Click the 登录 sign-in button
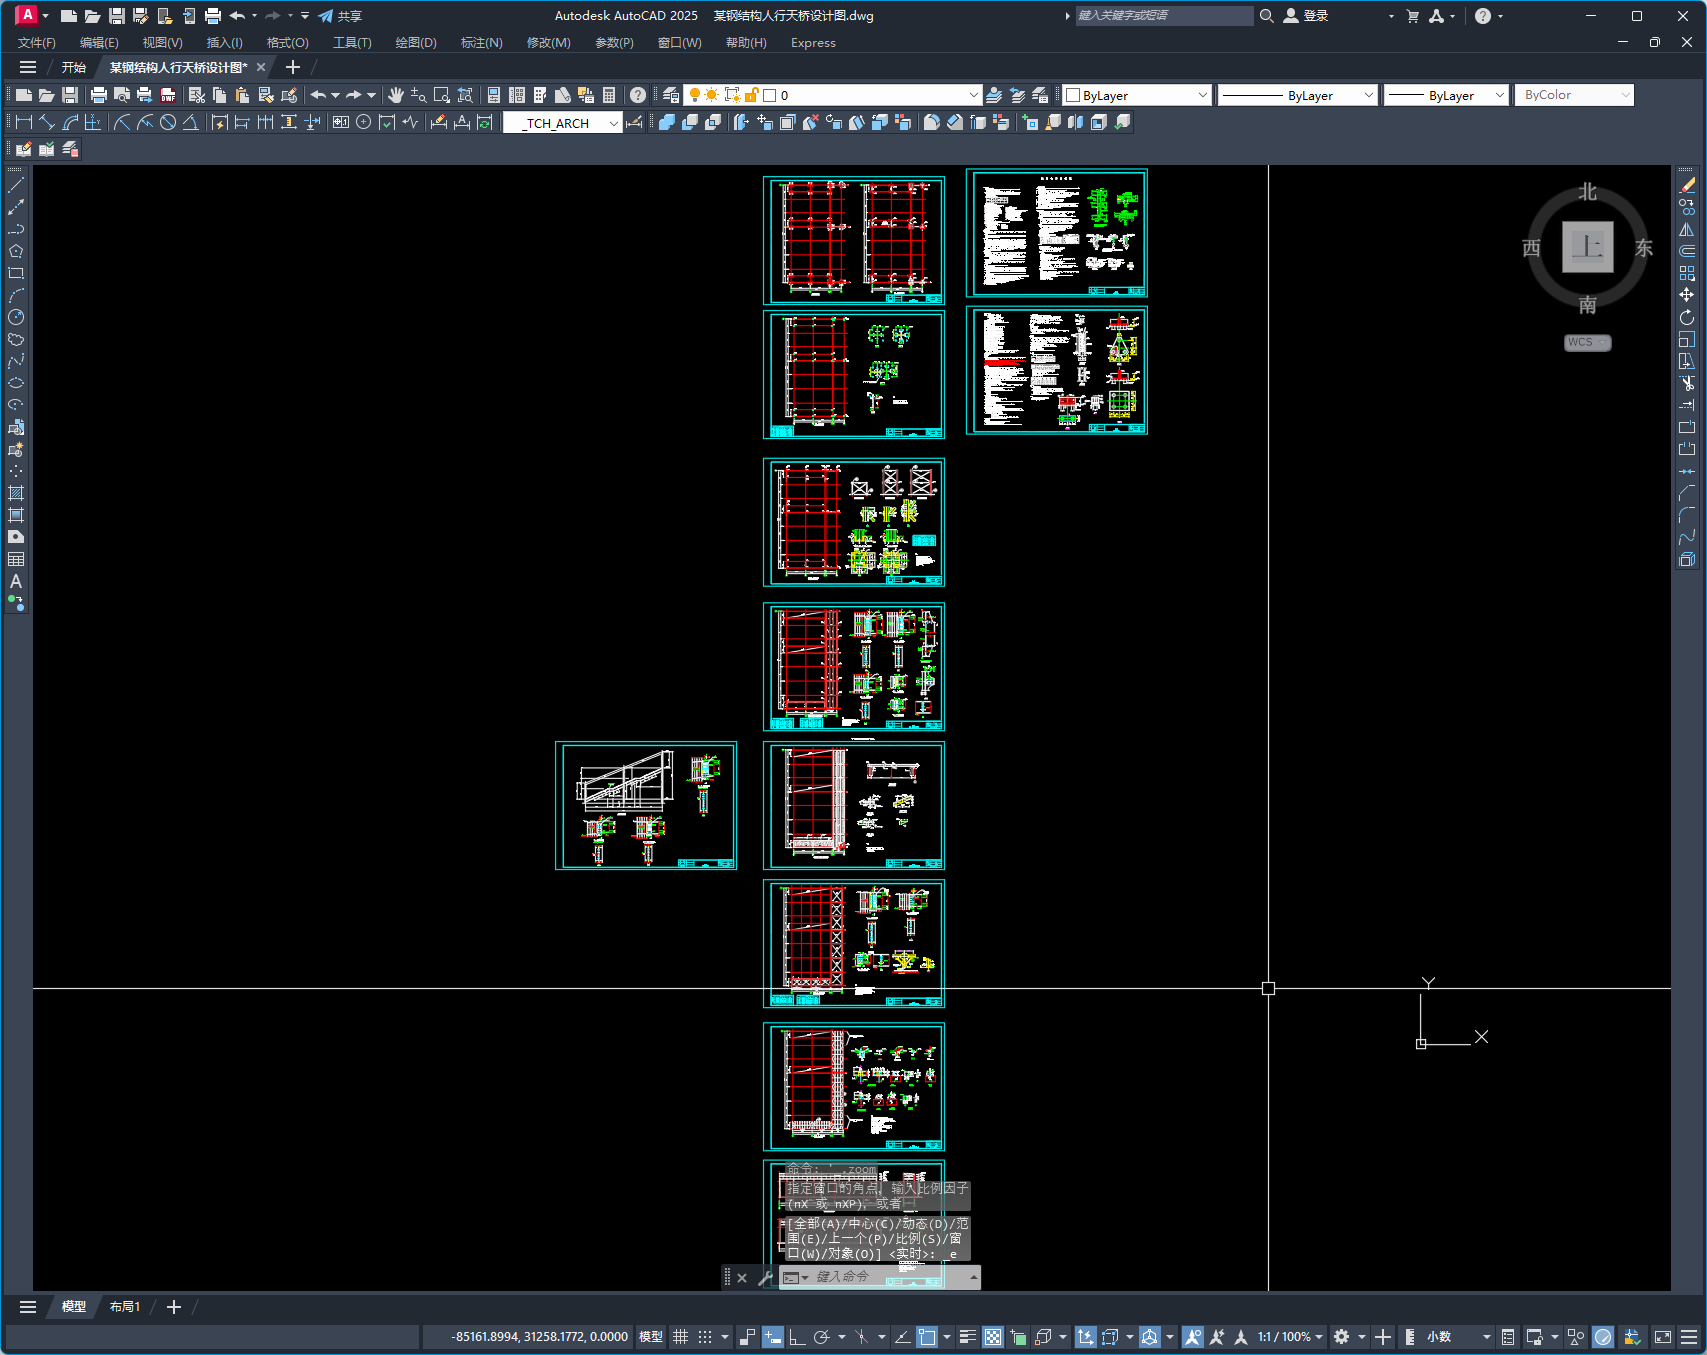 [x=1306, y=16]
